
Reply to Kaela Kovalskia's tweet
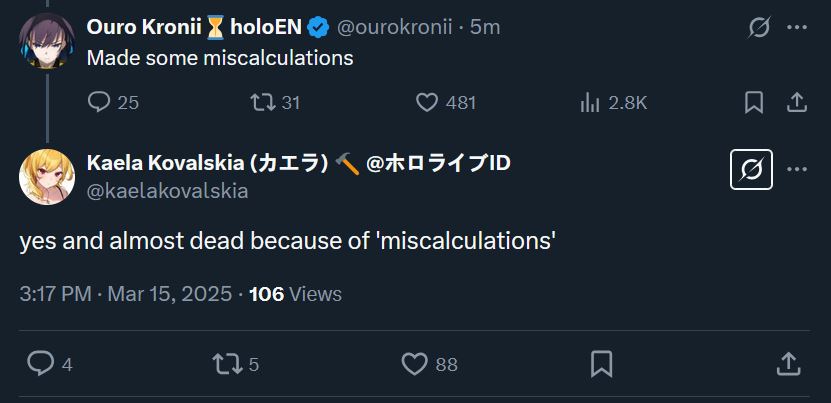pos(40,364)
